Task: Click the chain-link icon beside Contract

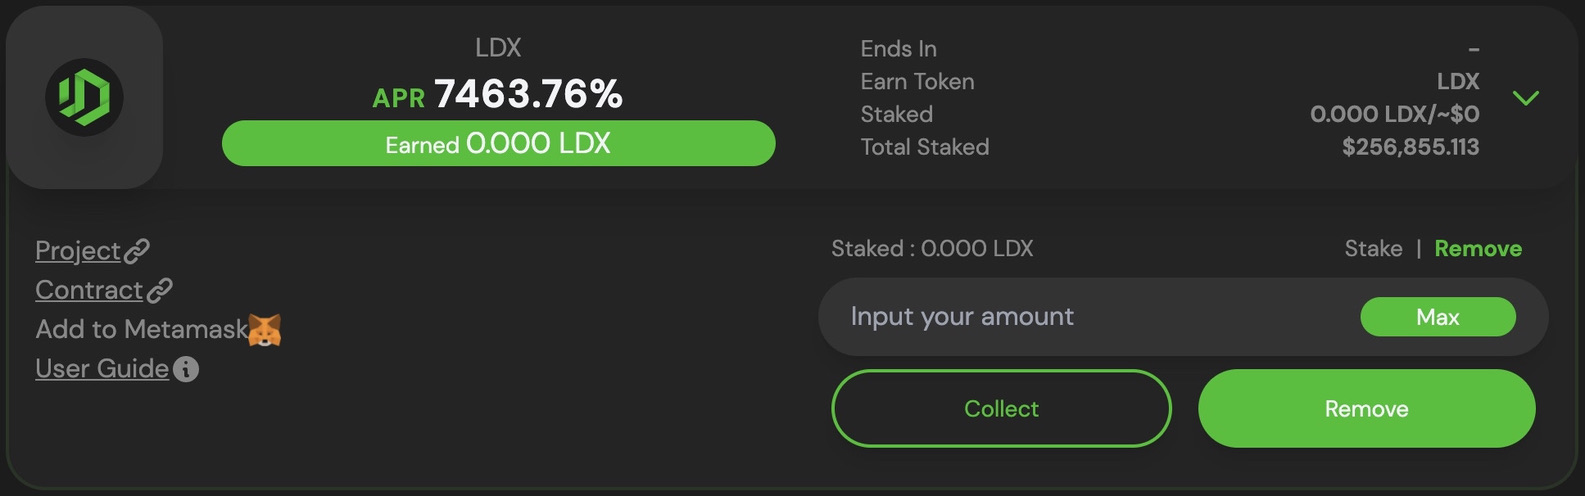Action: [x=160, y=290]
